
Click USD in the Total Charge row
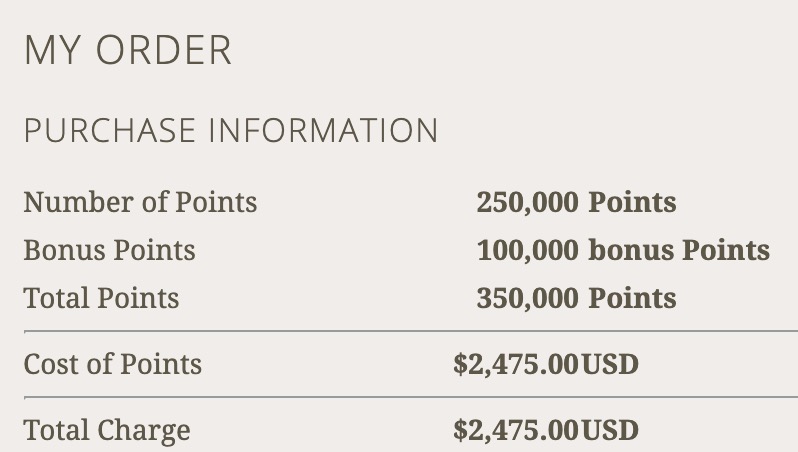click(x=609, y=431)
